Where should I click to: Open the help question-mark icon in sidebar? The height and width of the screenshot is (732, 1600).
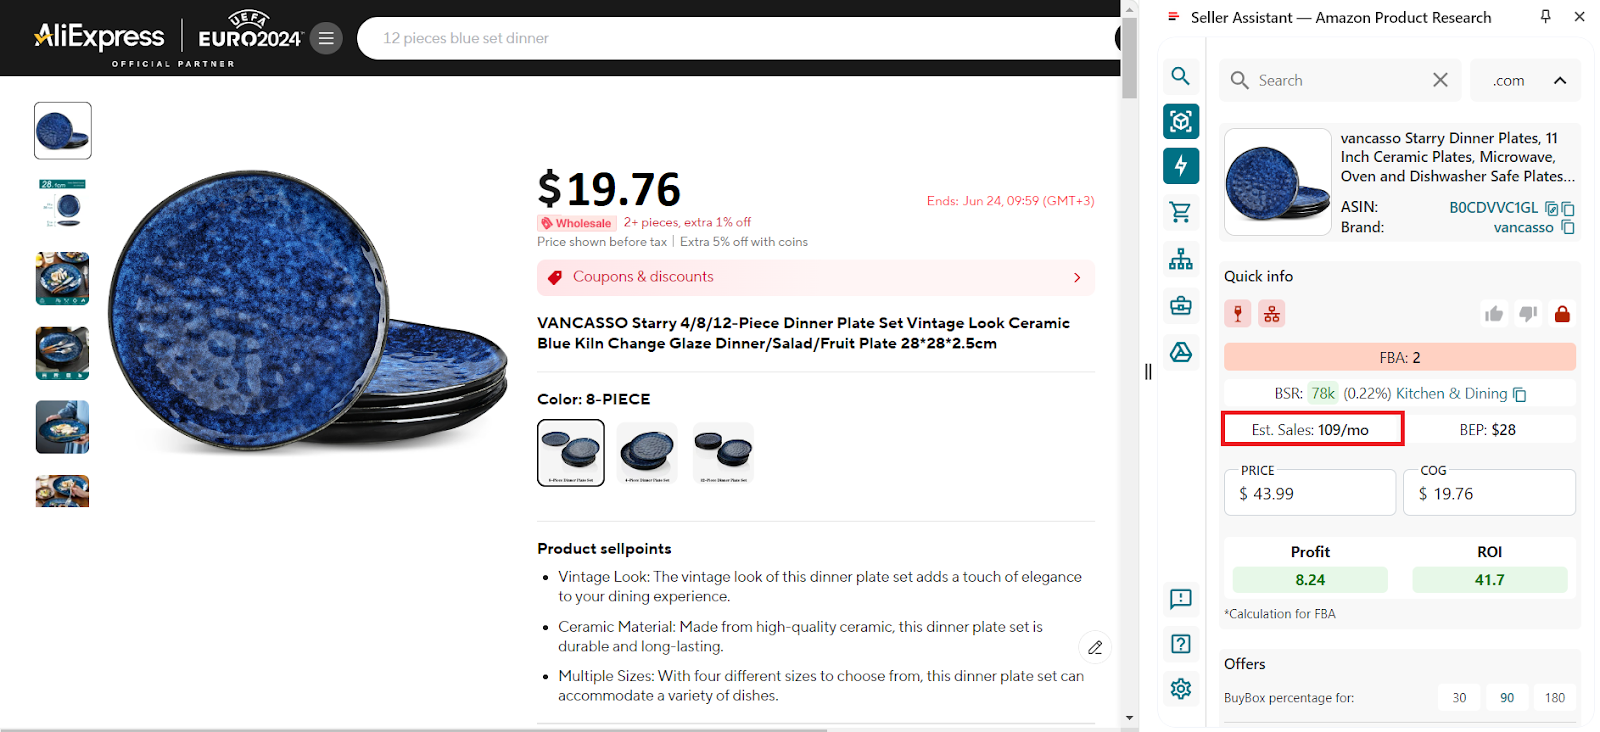click(1181, 644)
